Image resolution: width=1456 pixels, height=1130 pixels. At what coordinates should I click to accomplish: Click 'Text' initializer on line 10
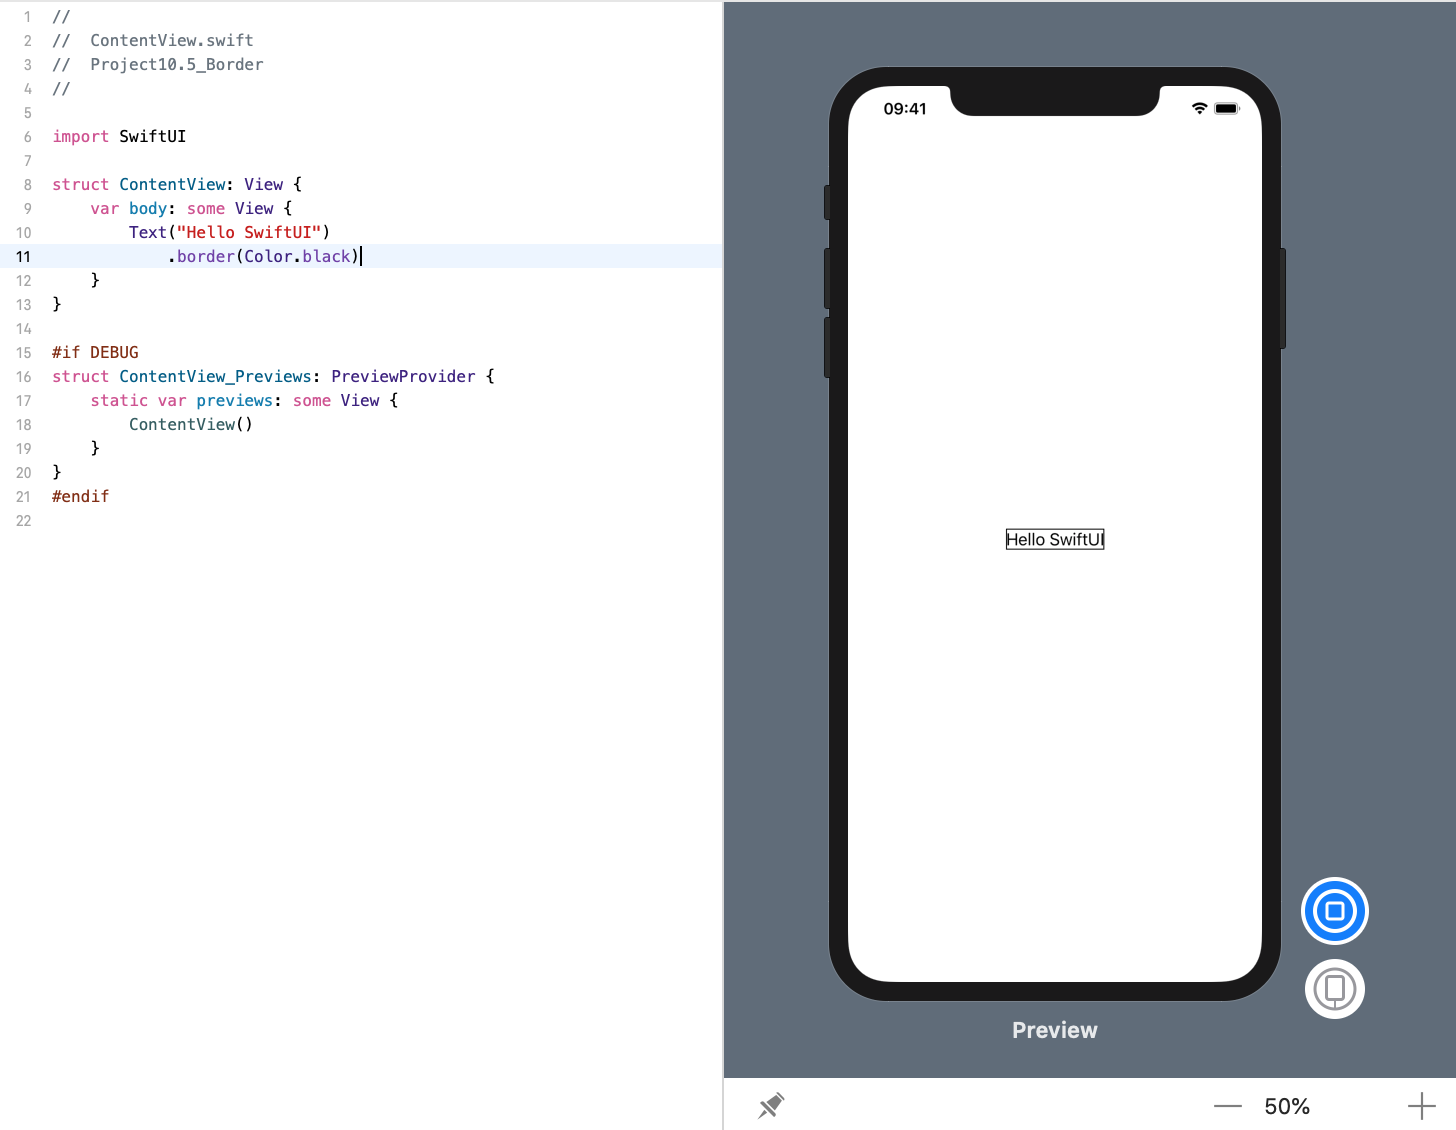pyautogui.click(x=148, y=232)
